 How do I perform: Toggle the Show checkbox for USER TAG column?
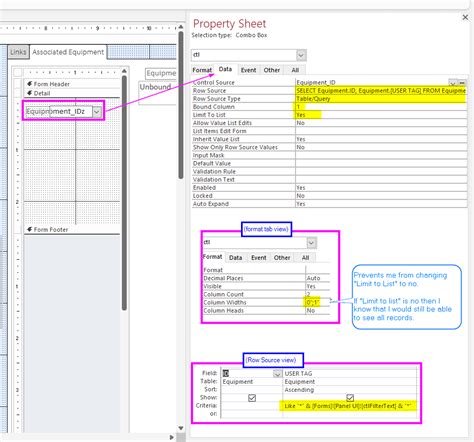point(350,398)
